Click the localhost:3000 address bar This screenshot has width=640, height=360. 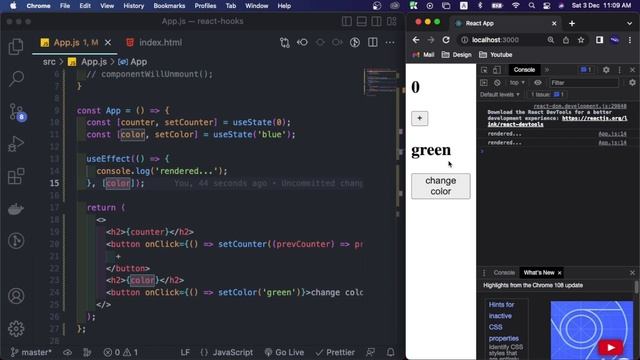point(495,40)
